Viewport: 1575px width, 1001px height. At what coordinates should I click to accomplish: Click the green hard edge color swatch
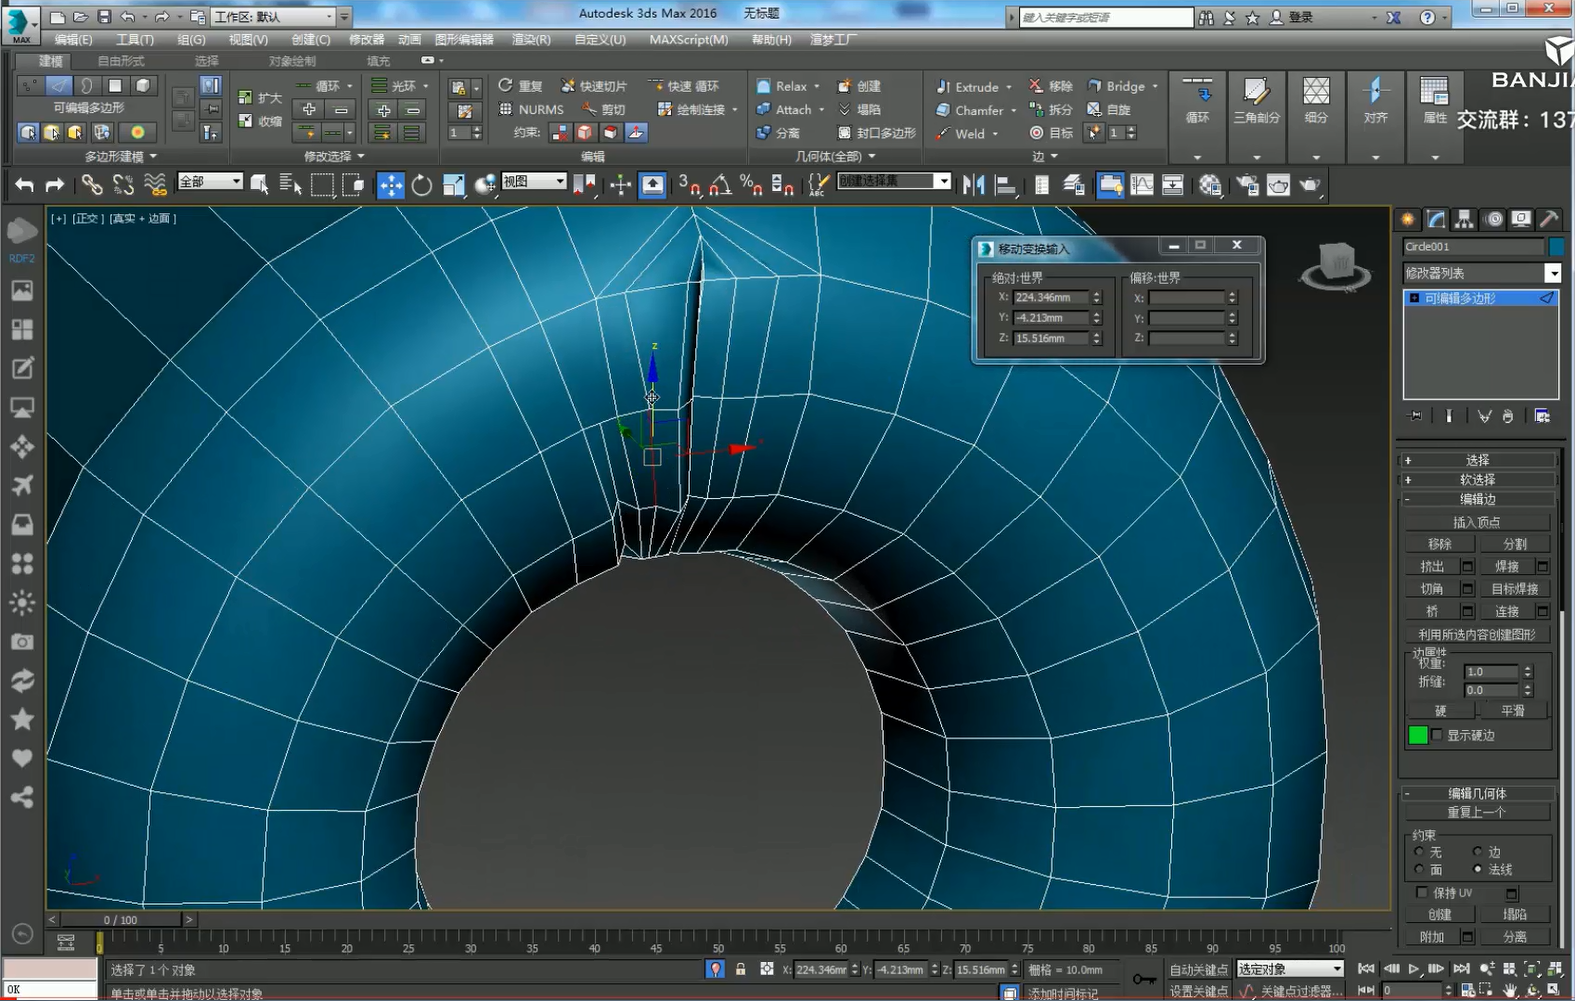(1418, 735)
